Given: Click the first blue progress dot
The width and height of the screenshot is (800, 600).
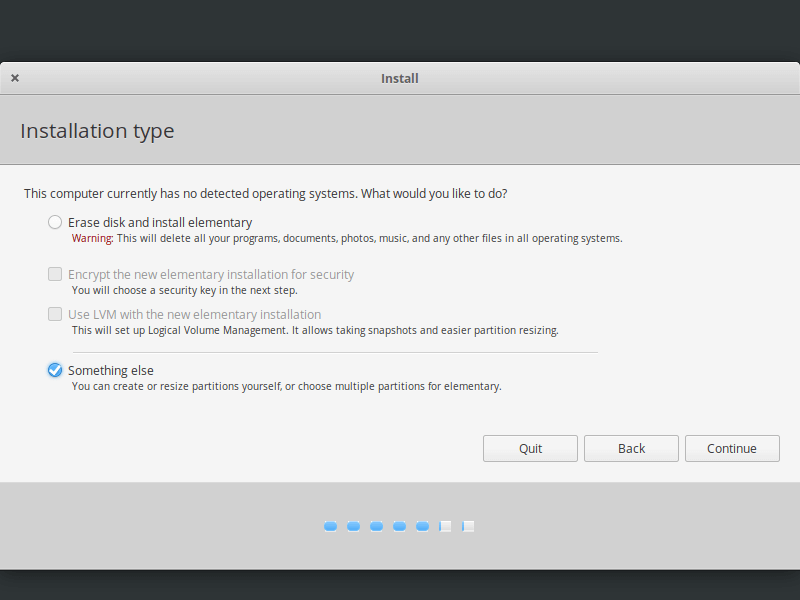Looking at the screenshot, I should [x=330, y=526].
